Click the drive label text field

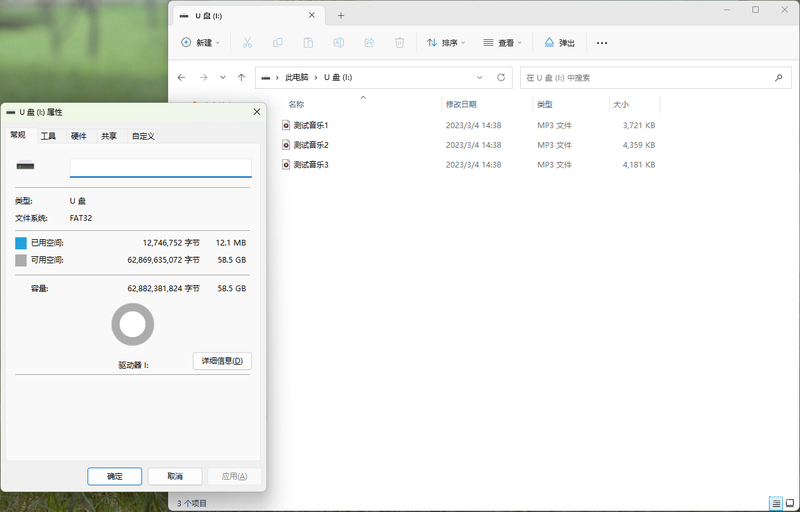[x=161, y=168]
